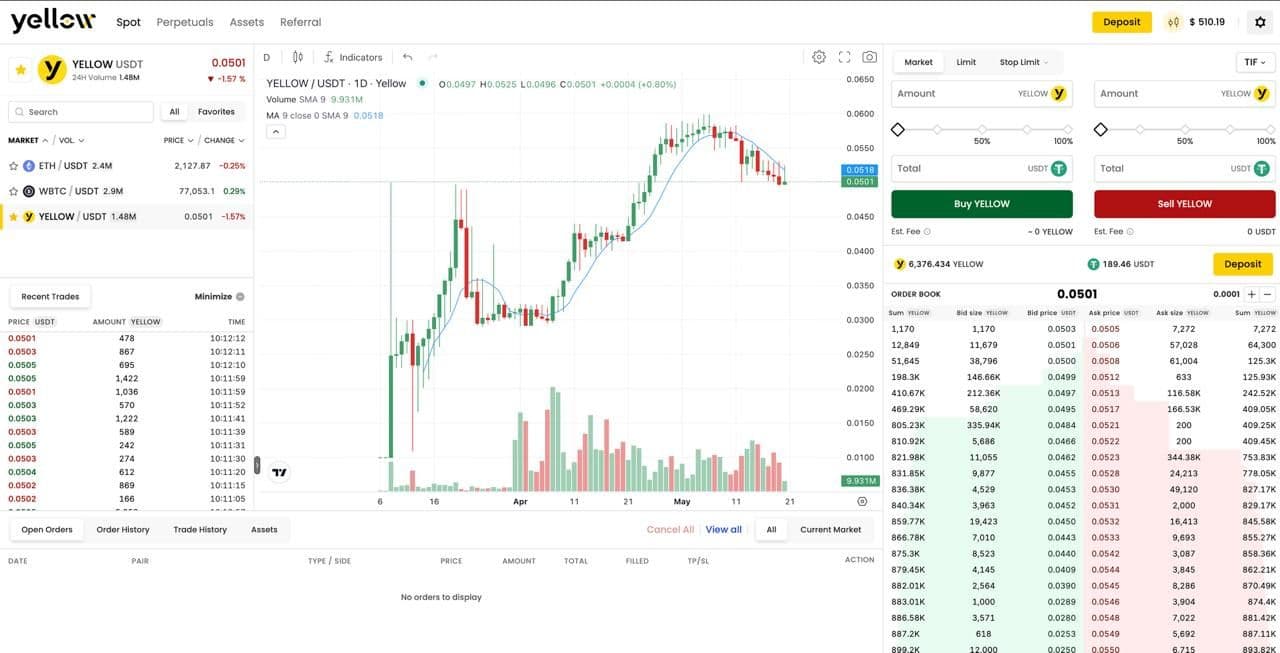This screenshot has width=1280, height=653.
Task: Set buy slider to 50% marker
Action: coord(982,130)
